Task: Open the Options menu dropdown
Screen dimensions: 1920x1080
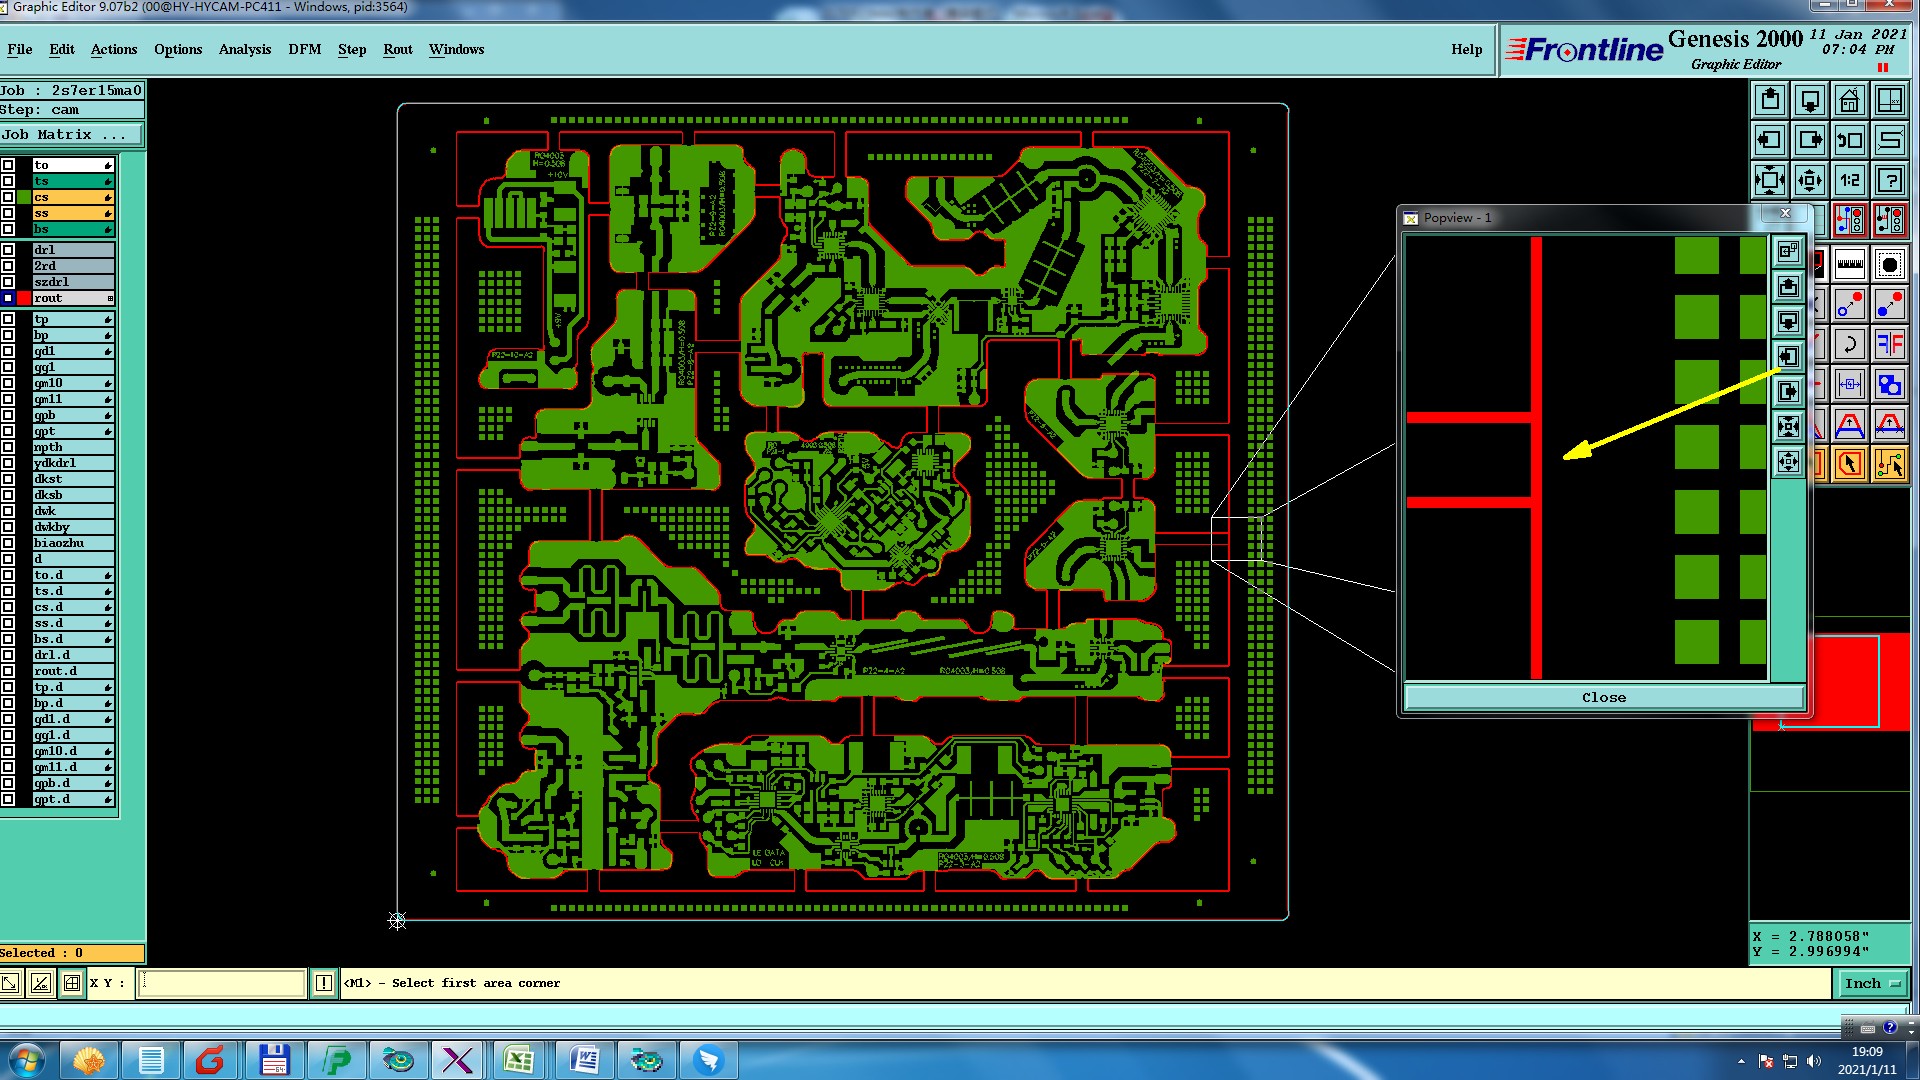Action: 178,49
